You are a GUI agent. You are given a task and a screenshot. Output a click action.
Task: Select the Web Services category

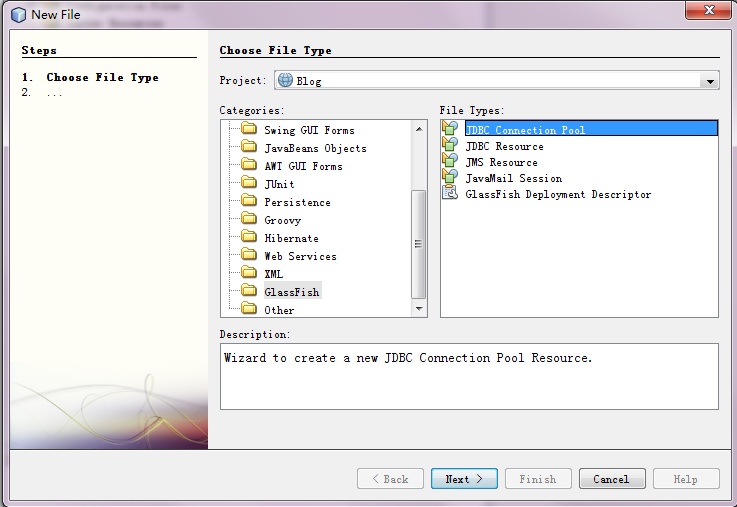coord(300,257)
